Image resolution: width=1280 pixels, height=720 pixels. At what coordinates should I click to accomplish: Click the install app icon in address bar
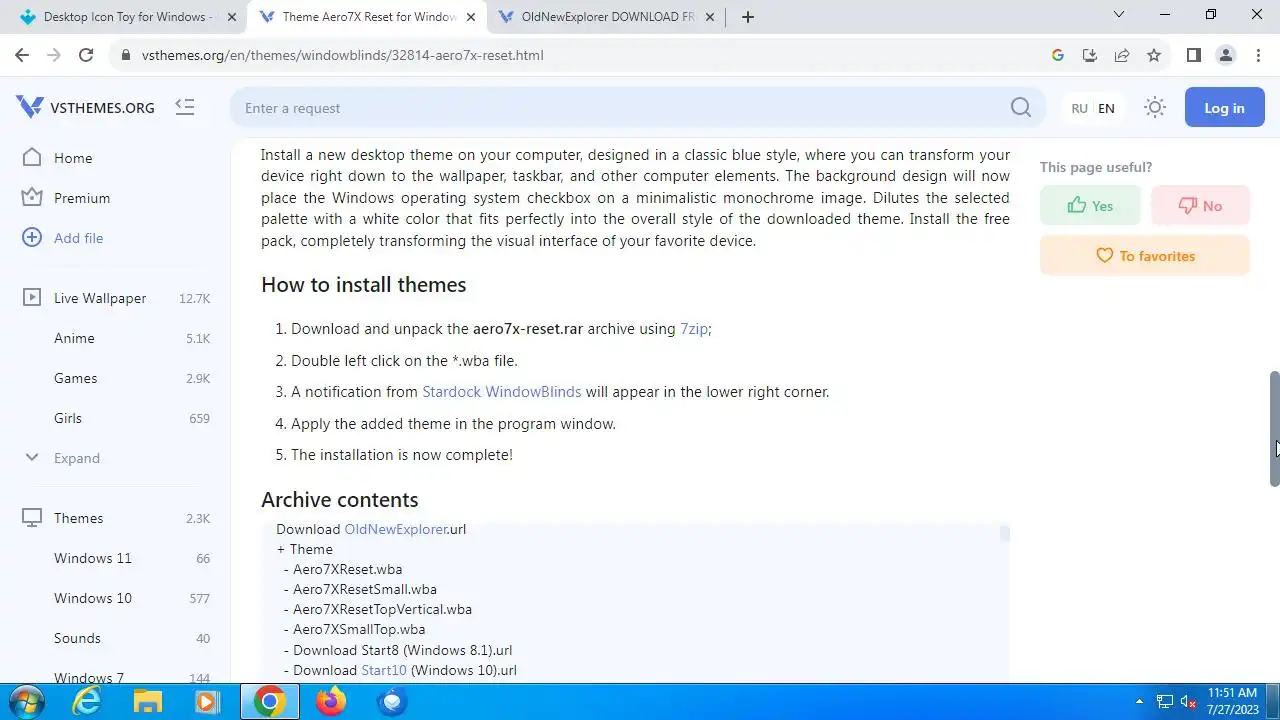coord(1090,55)
